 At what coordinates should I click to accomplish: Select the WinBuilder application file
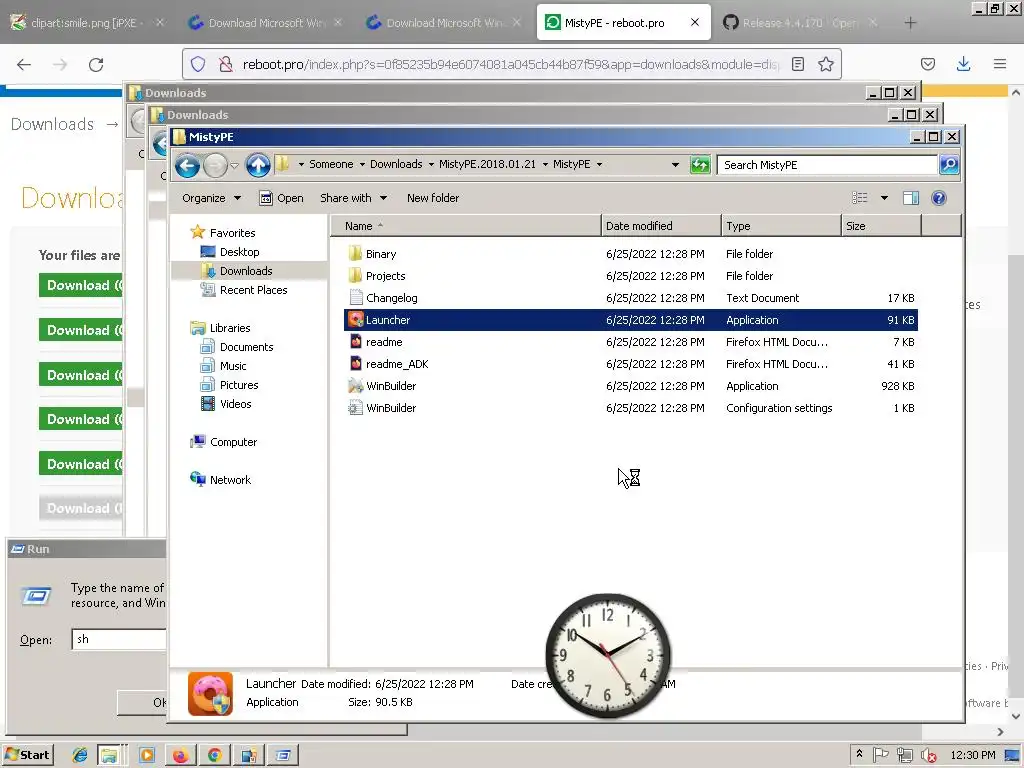[631, 386]
